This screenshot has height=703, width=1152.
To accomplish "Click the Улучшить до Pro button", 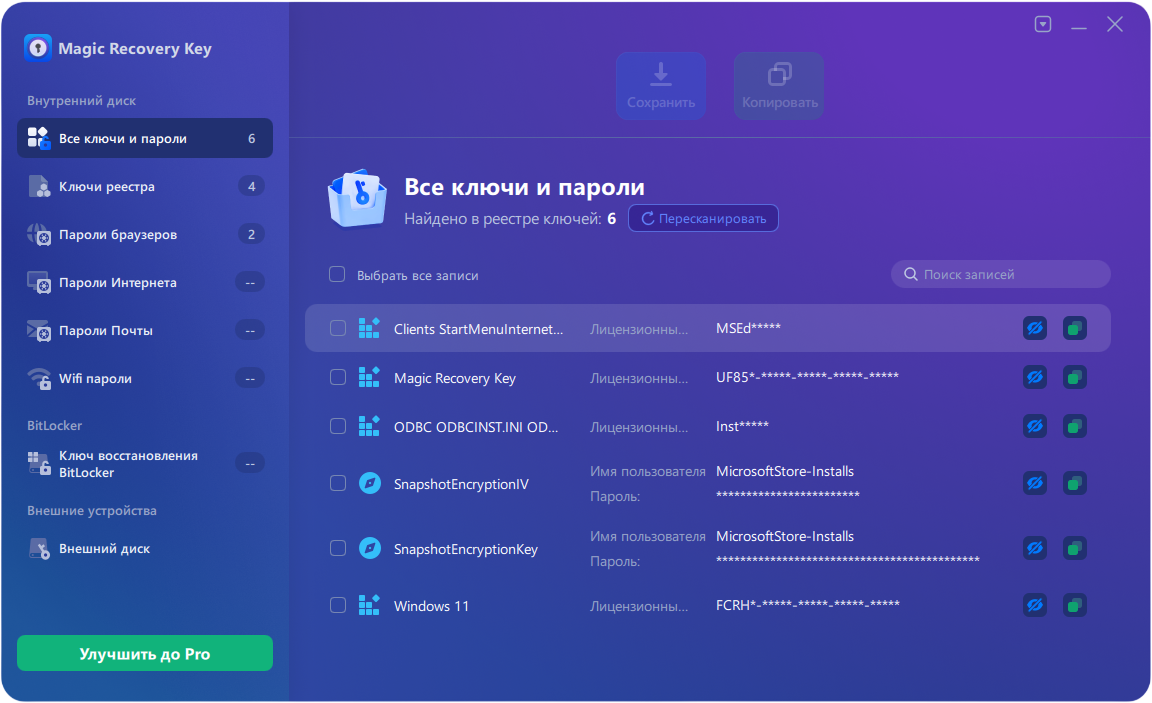I will (144, 653).
